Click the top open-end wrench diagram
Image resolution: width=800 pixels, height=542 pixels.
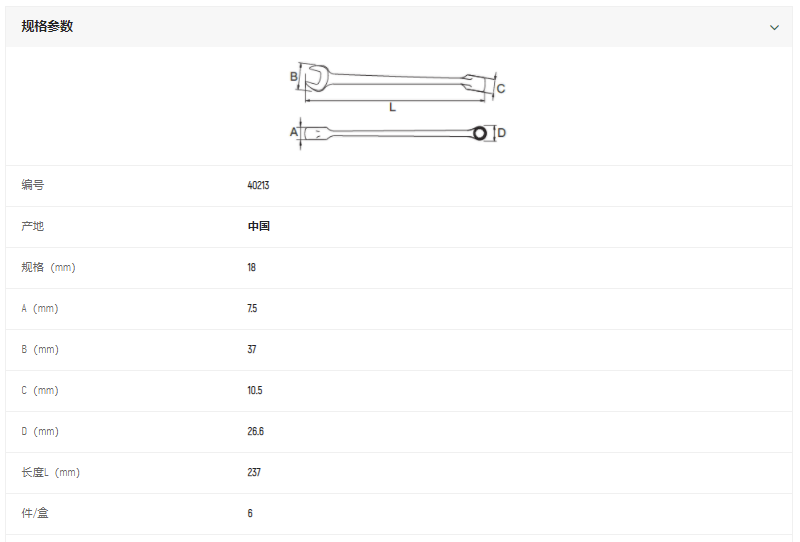click(x=398, y=78)
